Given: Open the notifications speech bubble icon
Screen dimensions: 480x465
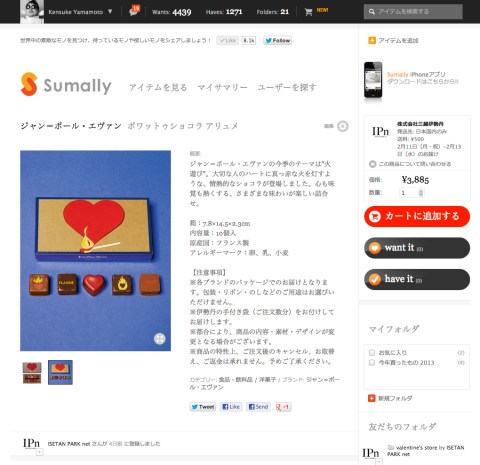Looking at the screenshot, I should (134, 11).
